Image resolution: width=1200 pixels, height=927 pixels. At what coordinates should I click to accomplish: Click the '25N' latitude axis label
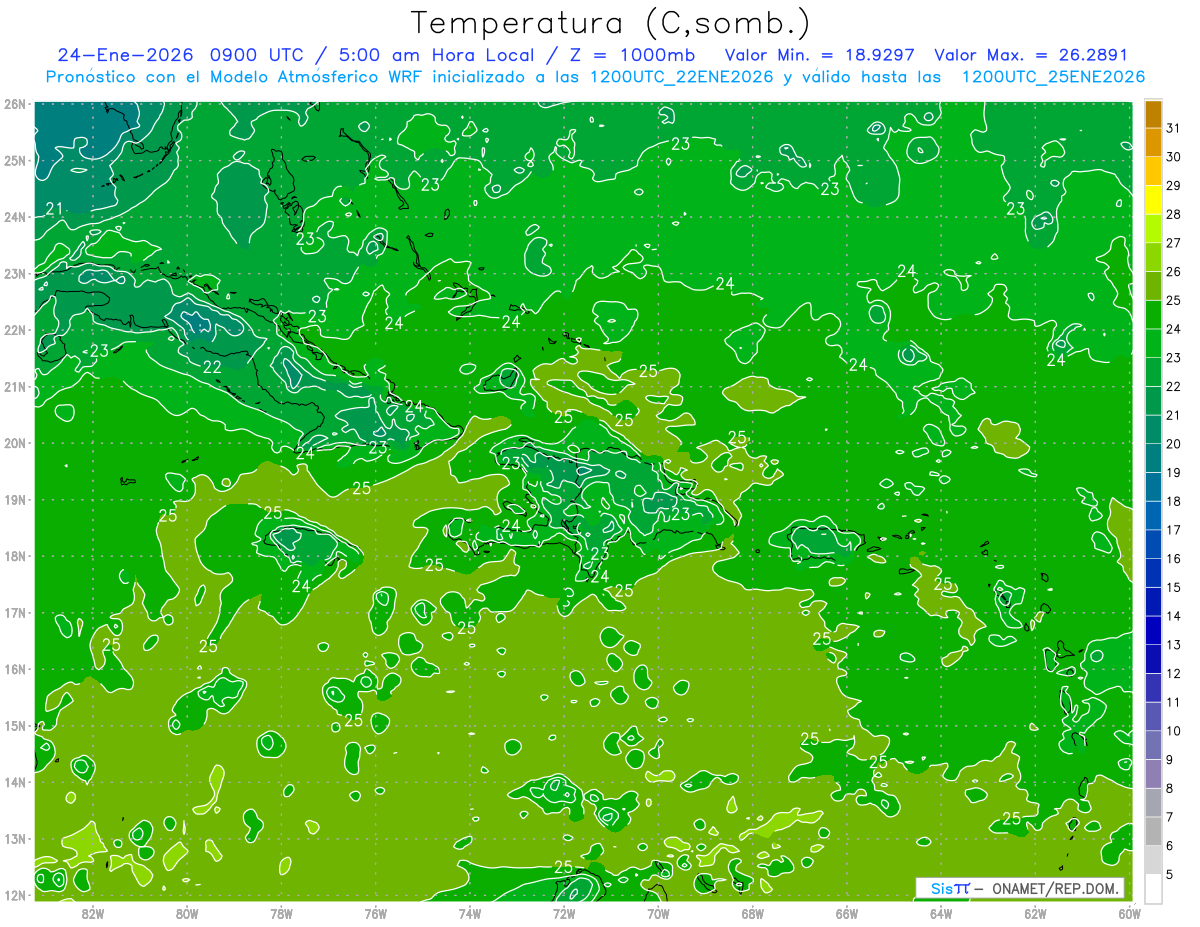pos(15,160)
